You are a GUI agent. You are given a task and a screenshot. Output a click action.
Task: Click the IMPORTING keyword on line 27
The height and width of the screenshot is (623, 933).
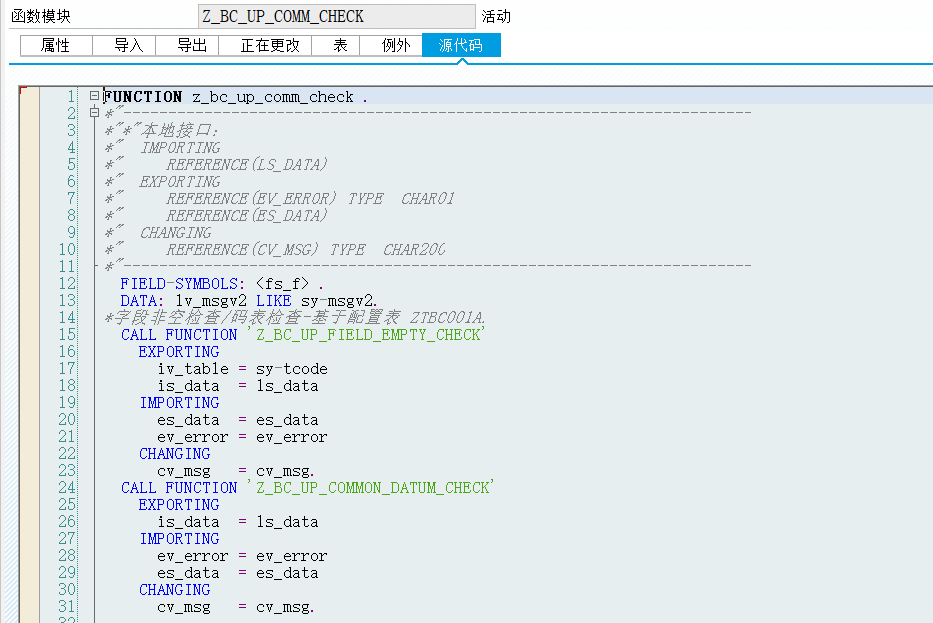click(180, 539)
